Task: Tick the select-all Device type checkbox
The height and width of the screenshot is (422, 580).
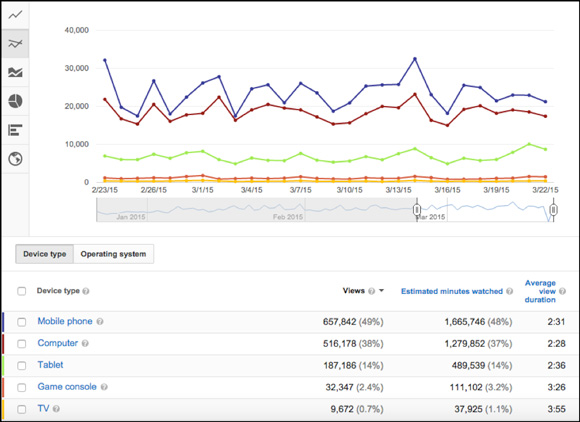Action: coord(22,291)
